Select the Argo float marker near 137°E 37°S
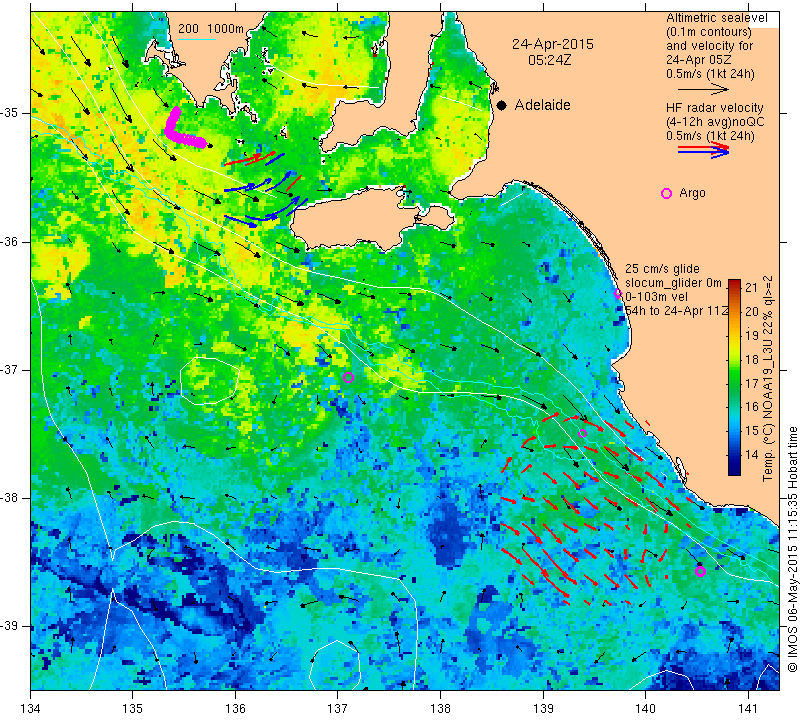 348,378
